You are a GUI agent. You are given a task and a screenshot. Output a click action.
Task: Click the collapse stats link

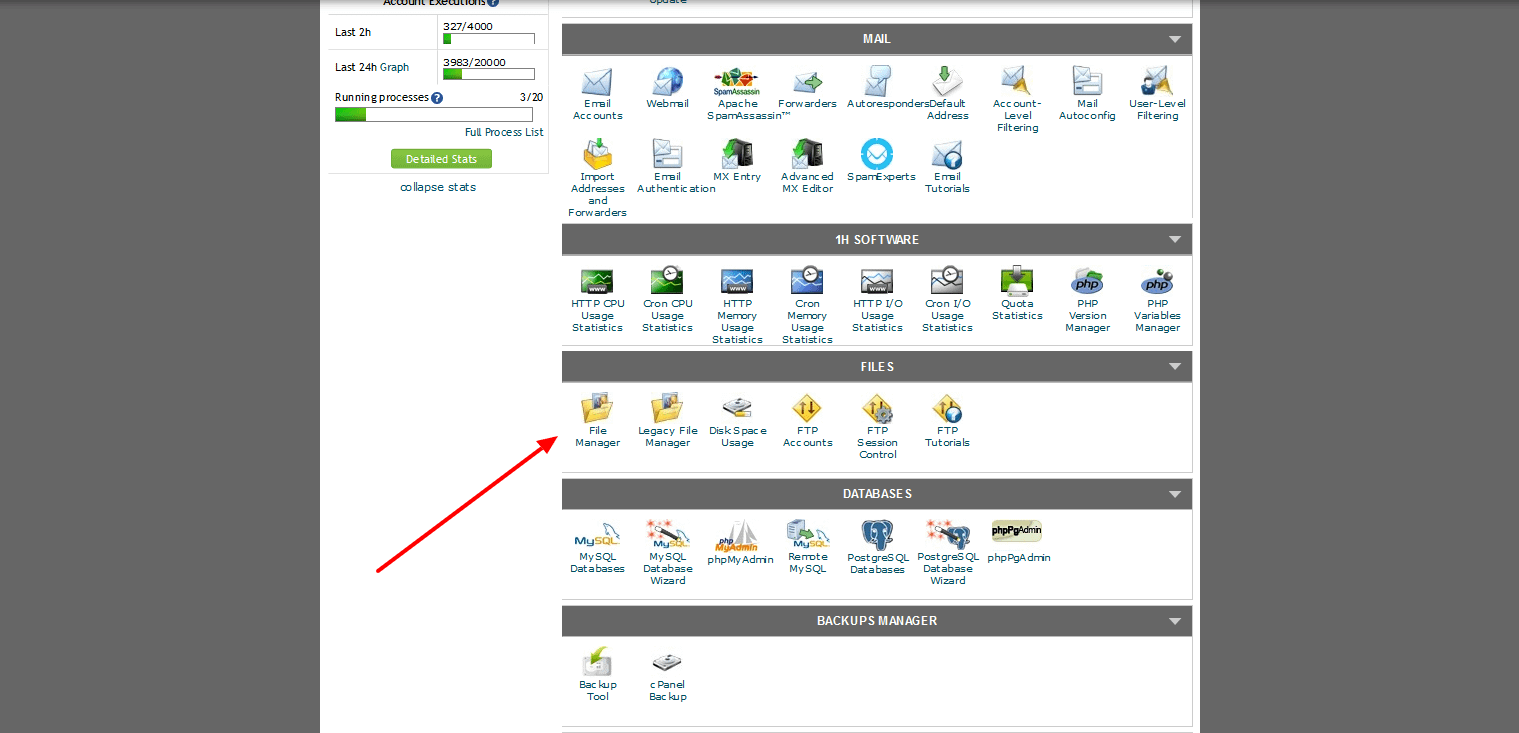click(x=438, y=187)
